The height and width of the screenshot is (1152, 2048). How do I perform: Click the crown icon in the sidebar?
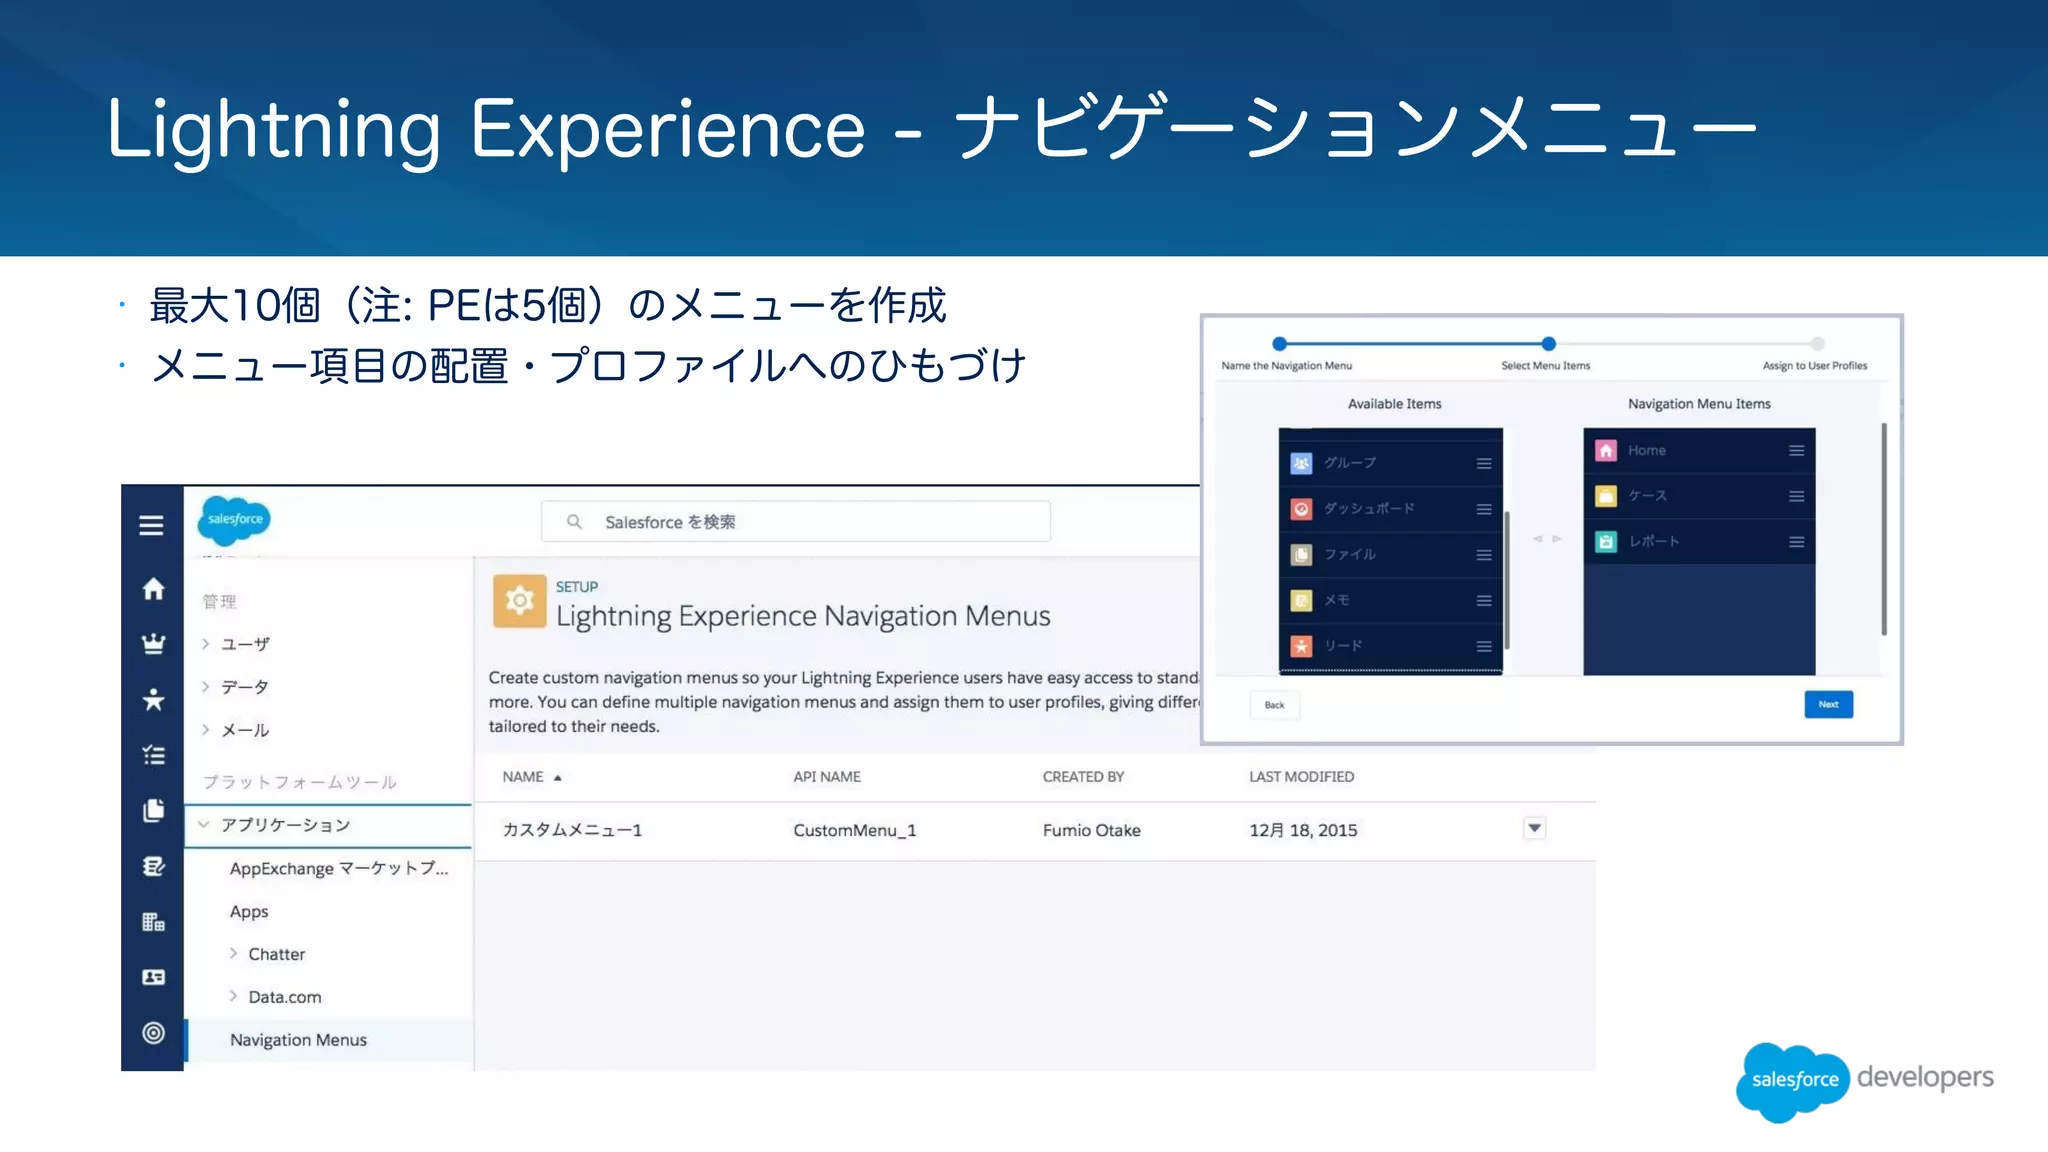pyautogui.click(x=153, y=644)
